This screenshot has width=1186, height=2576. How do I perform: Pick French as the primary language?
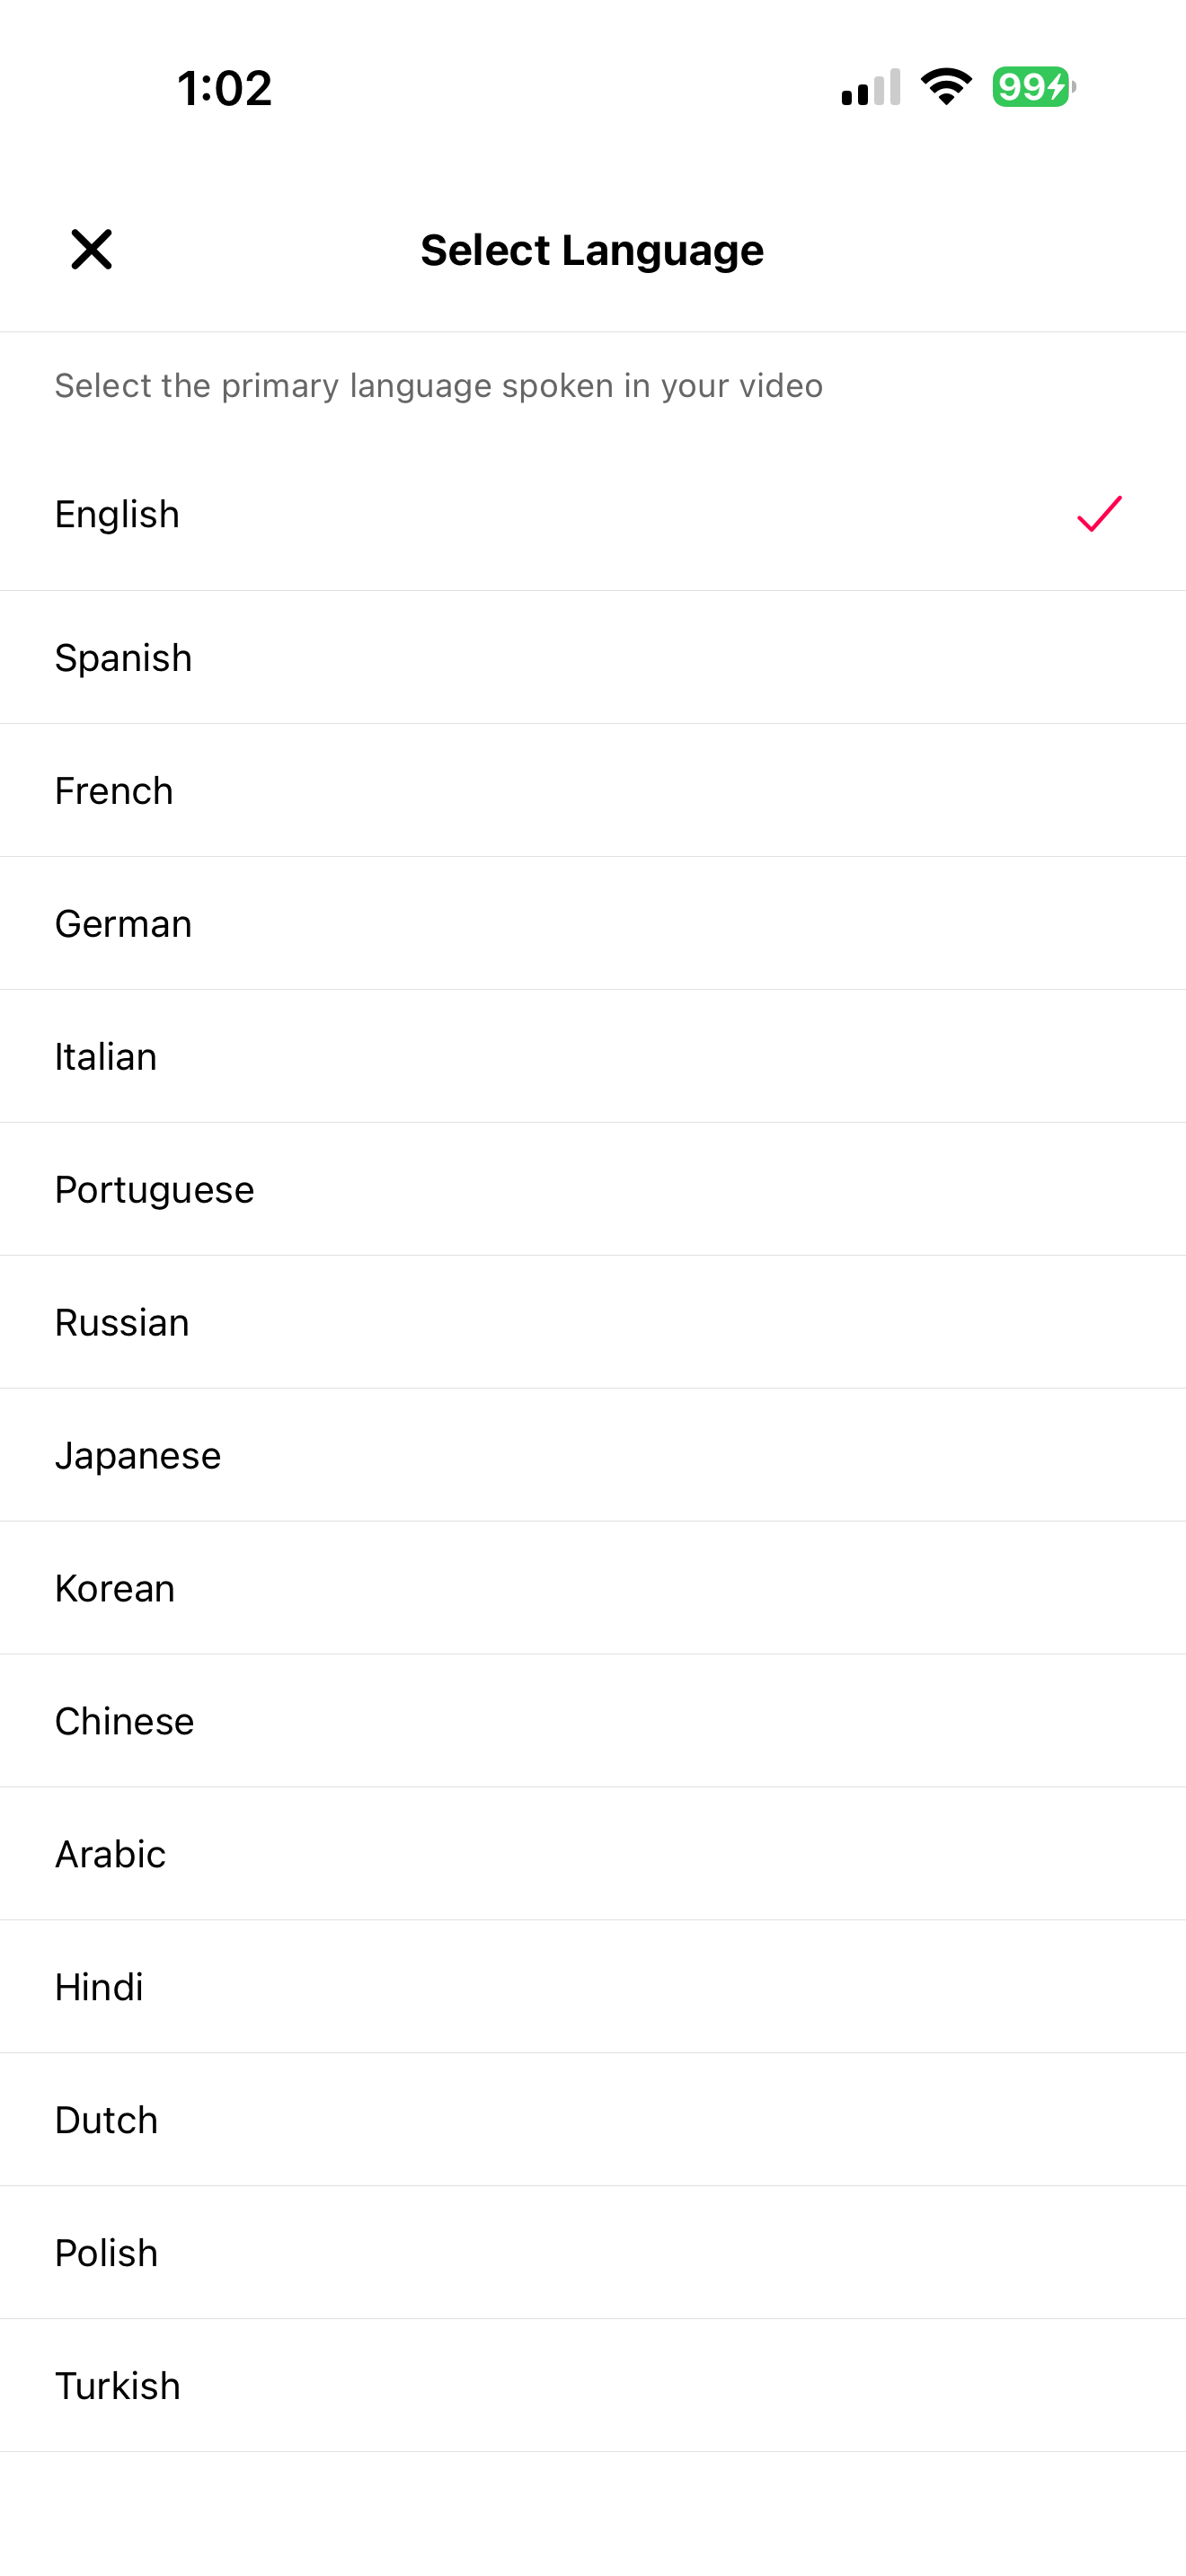click(x=114, y=791)
